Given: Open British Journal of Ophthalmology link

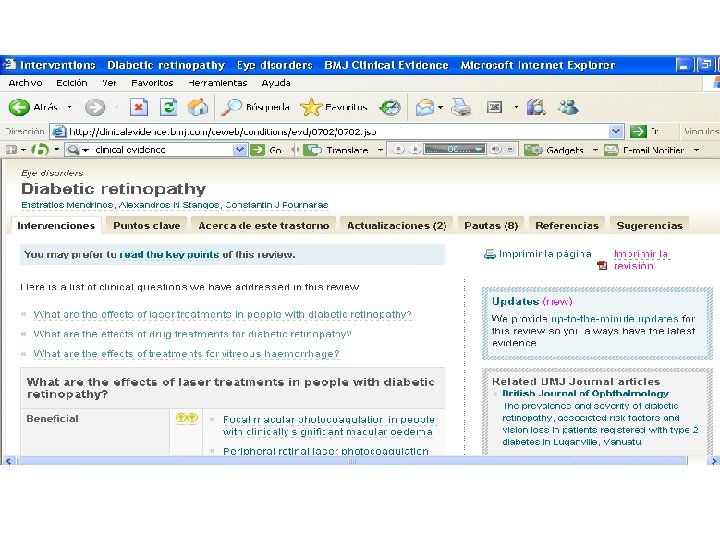Looking at the screenshot, I should (x=585, y=394).
